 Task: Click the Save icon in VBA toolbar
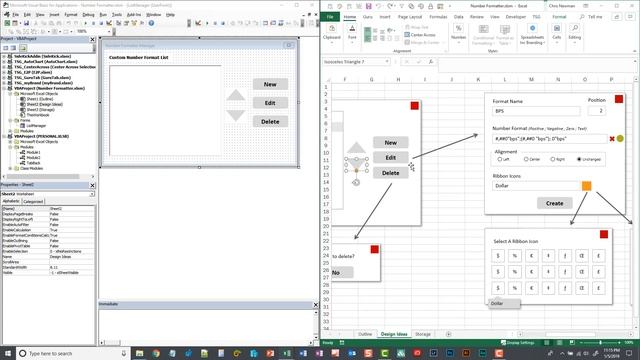tap(27, 23)
